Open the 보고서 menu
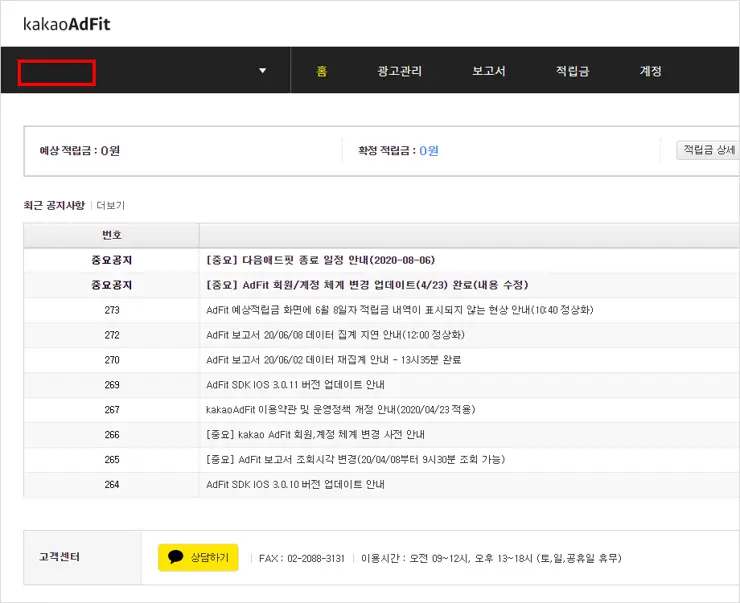 [x=489, y=71]
